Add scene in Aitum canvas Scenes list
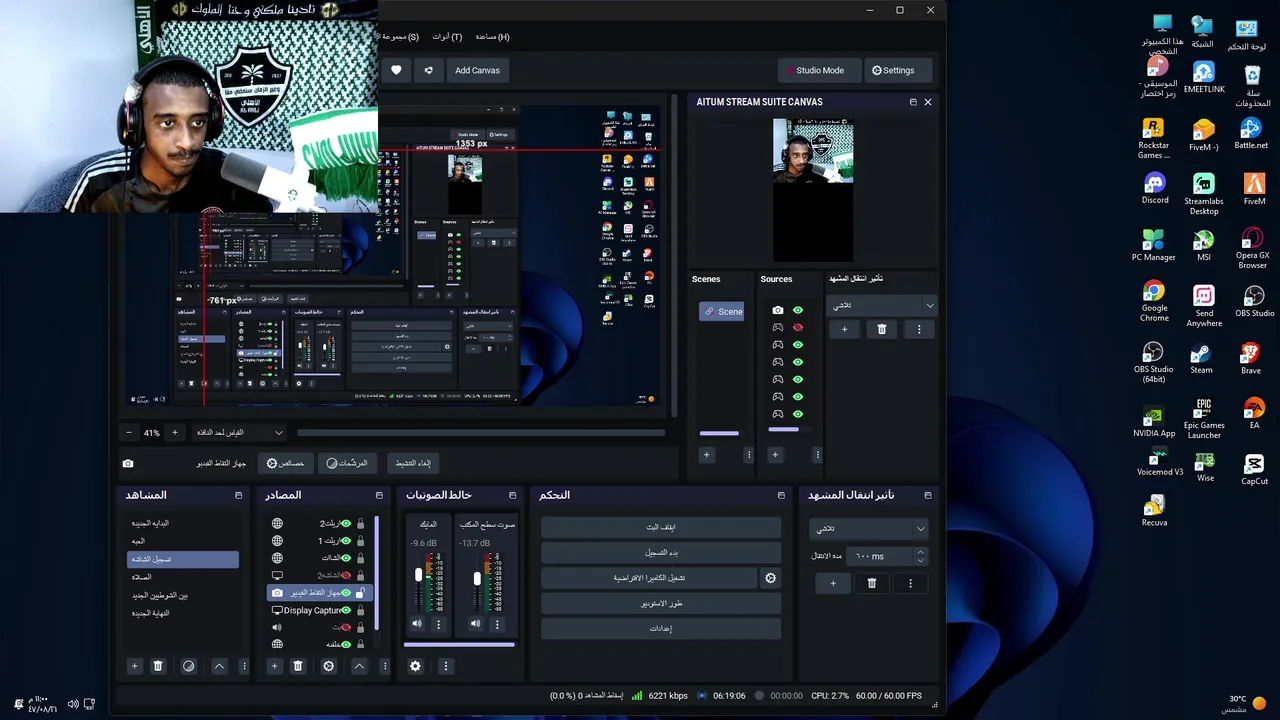This screenshot has width=1280, height=720. pos(706,455)
